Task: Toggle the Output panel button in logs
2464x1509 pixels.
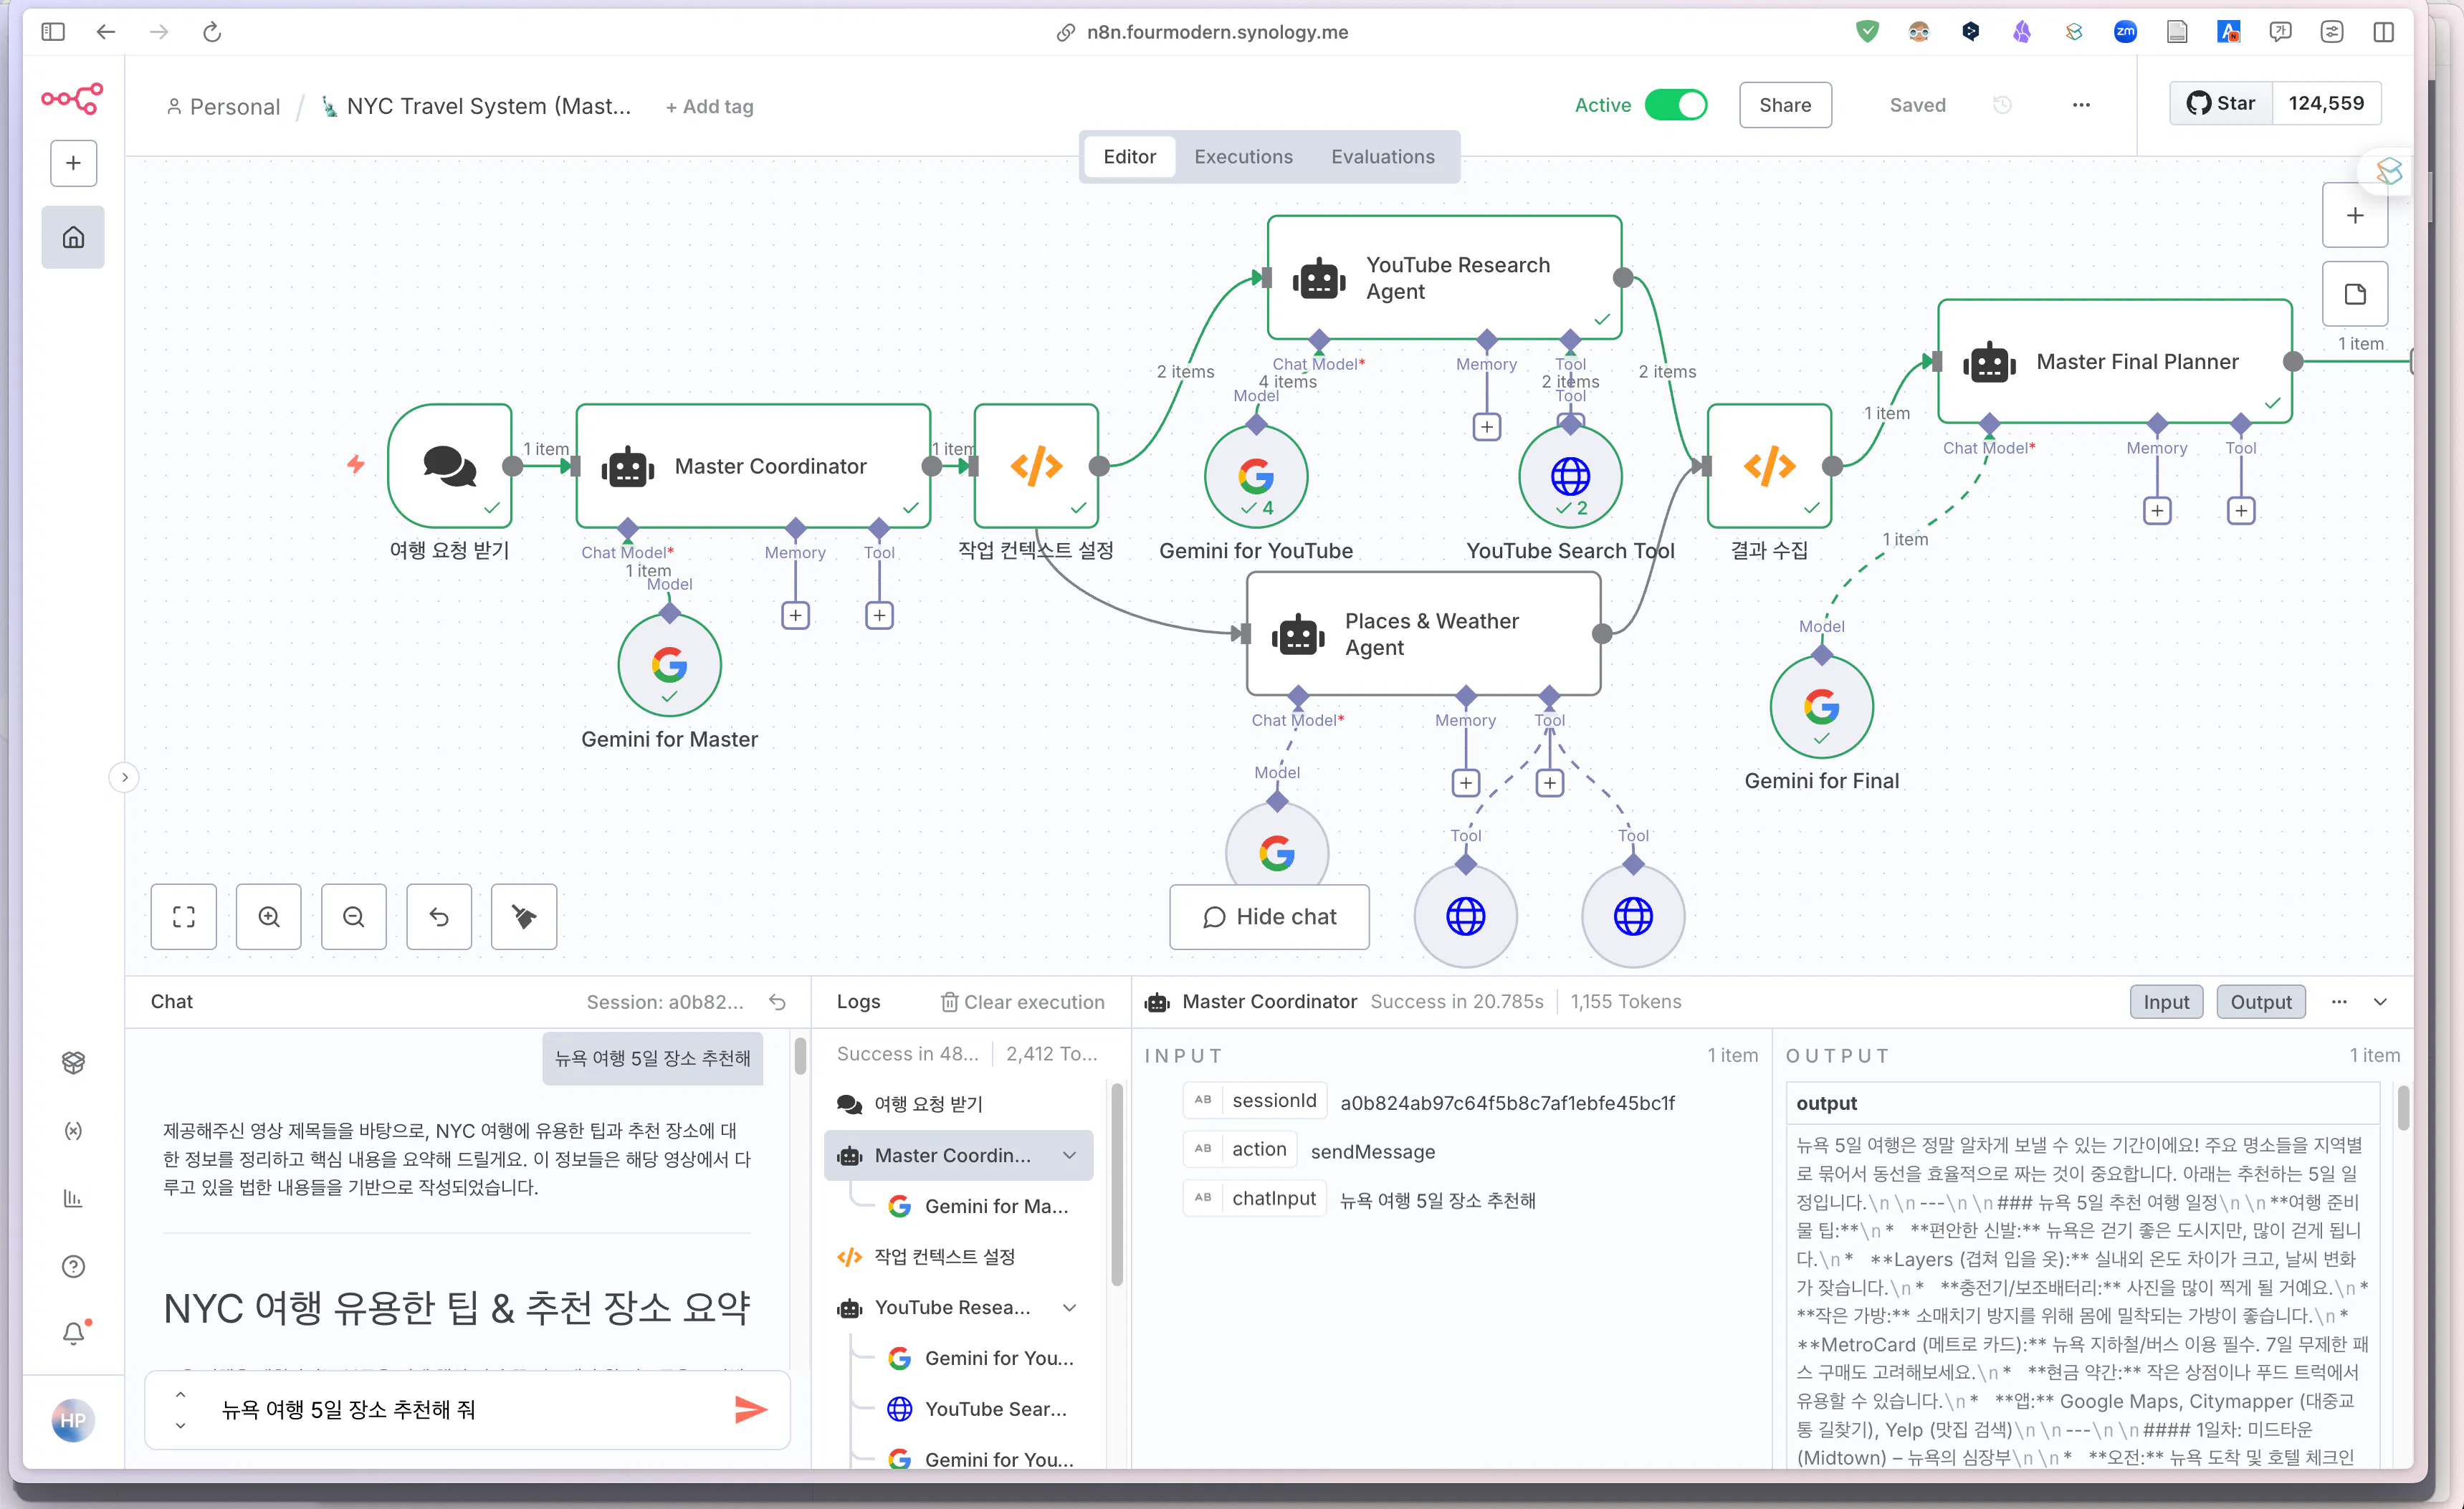Action: [2261, 1002]
